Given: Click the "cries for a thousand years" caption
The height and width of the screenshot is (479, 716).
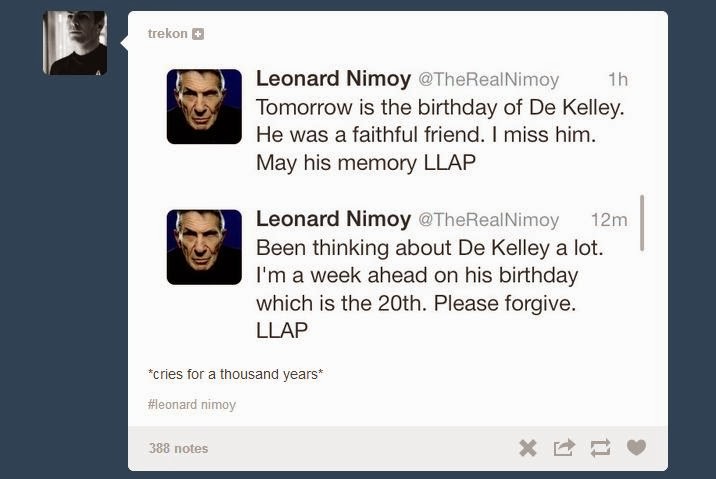Looking at the screenshot, I should (235, 374).
